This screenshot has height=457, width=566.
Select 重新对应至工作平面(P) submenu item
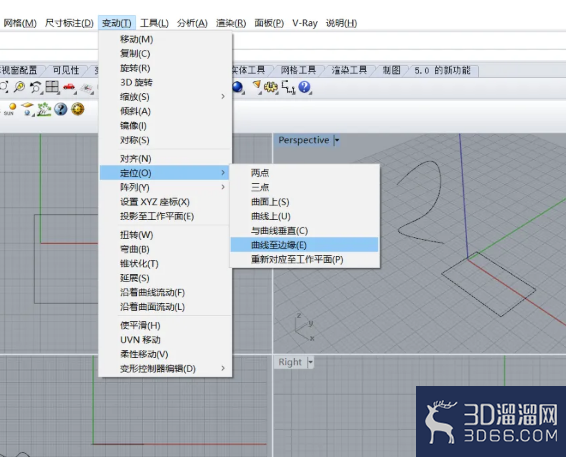click(x=305, y=259)
